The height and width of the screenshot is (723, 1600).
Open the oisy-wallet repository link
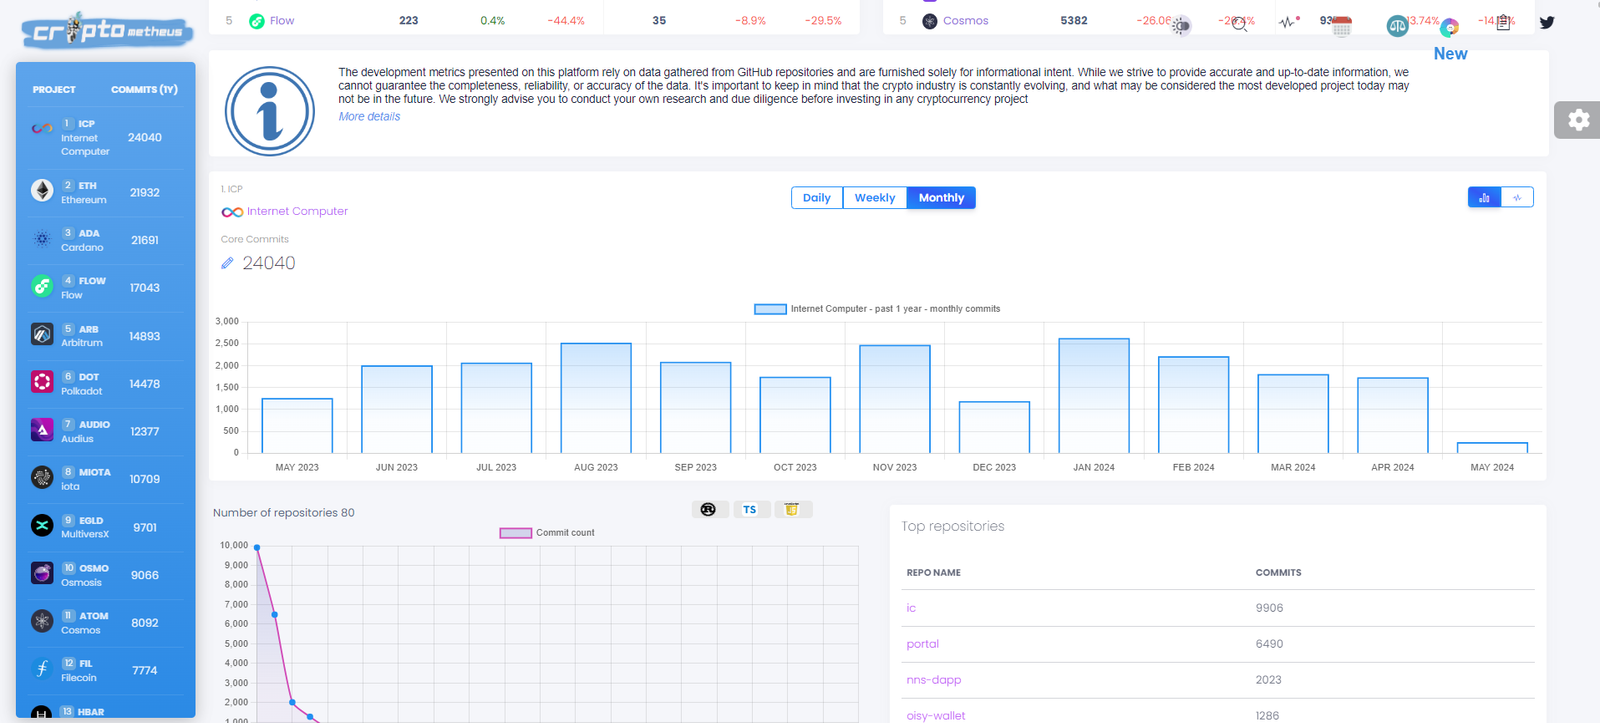tap(936, 716)
